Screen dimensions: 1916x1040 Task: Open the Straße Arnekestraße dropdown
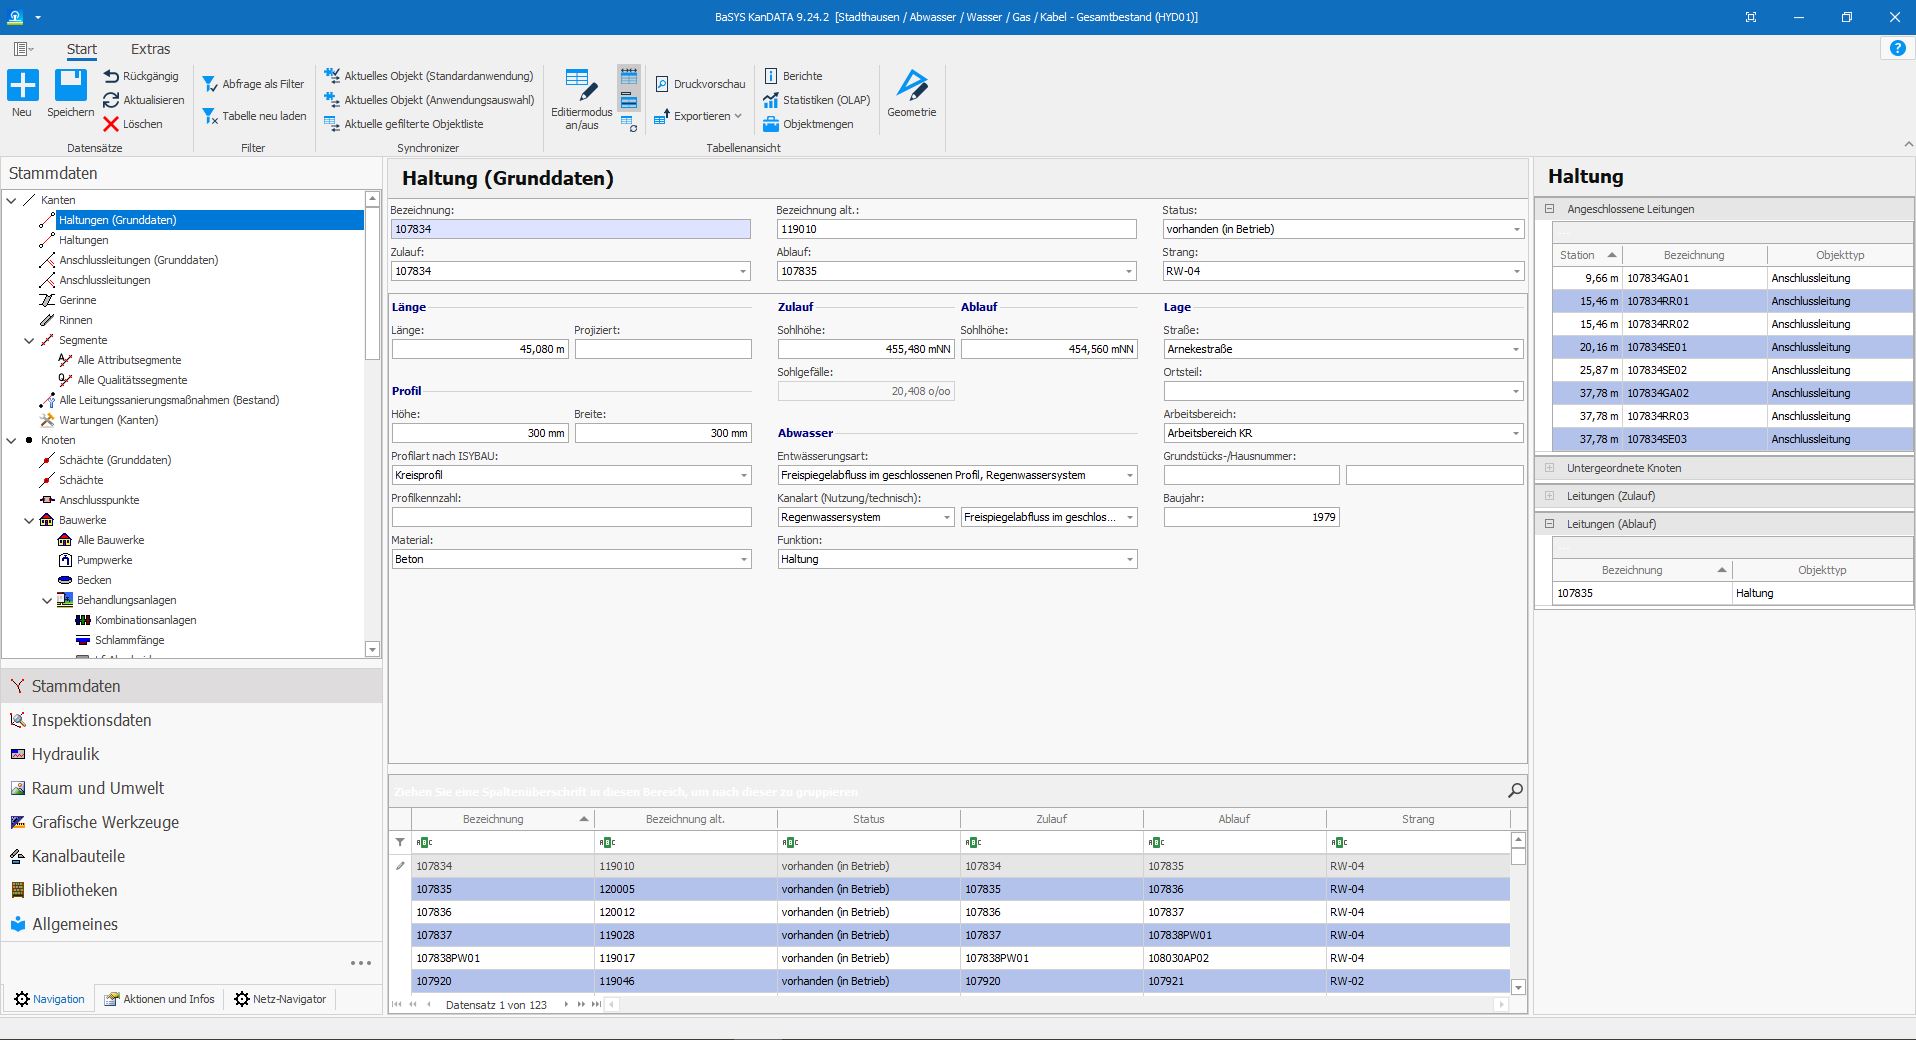pos(1516,349)
